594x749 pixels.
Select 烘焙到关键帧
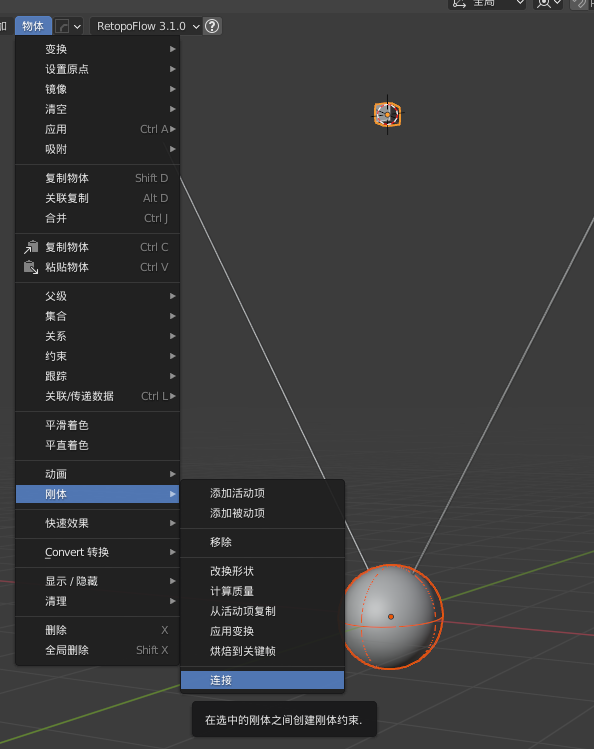pos(262,652)
